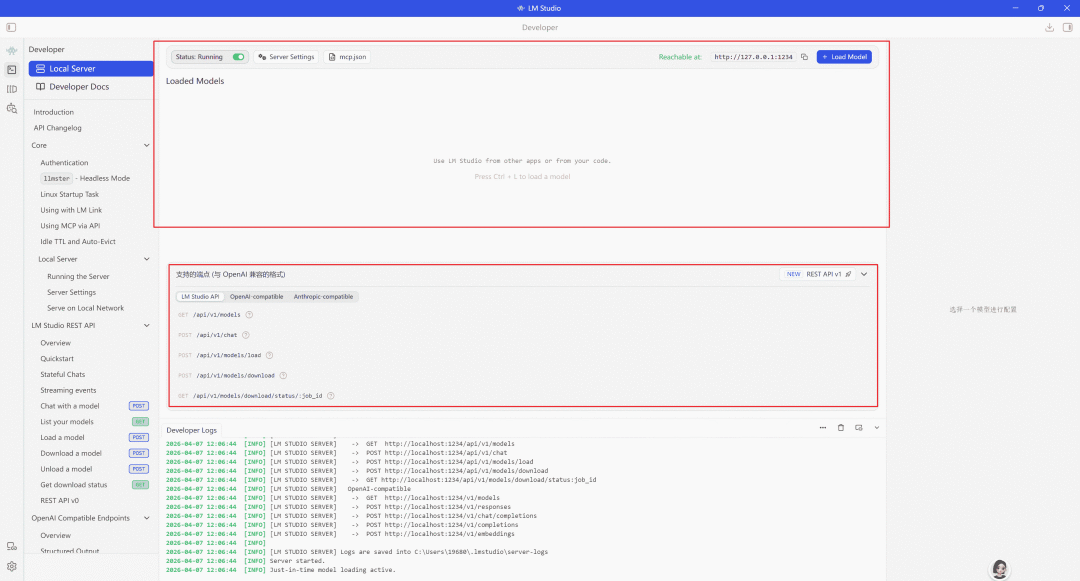Open the Discover model search icon
Viewport: 1080px width, 581px height.
(x=12, y=108)
